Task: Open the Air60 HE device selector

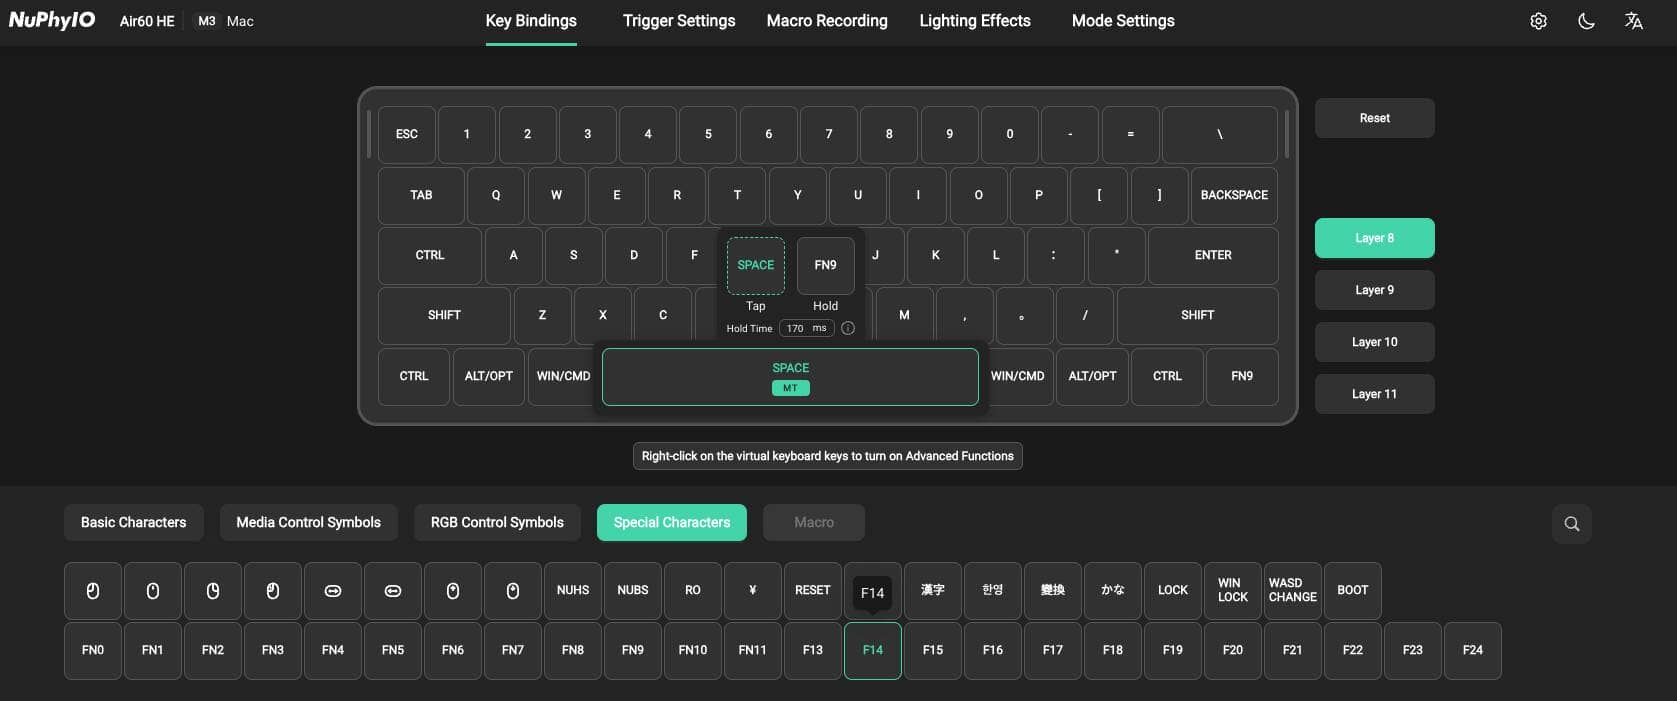Action: tap(147, 21)
